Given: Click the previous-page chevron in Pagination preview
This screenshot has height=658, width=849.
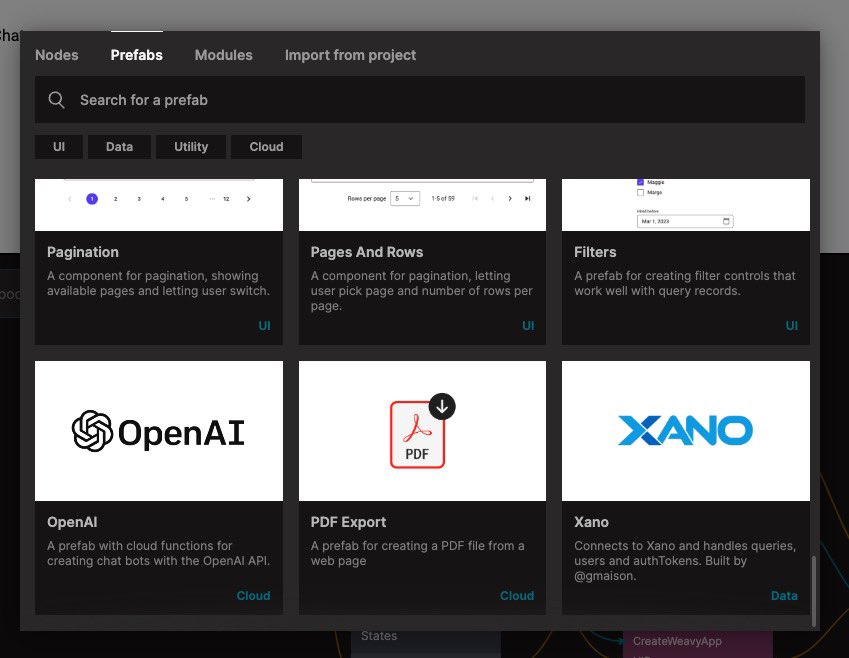Looking at the screenshot, I should pos(69,199).
